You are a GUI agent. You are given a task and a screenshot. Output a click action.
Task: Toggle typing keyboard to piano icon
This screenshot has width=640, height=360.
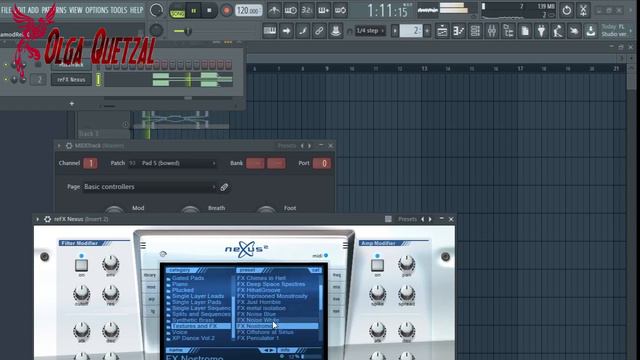pyautogui.click(x=270, y=31)
